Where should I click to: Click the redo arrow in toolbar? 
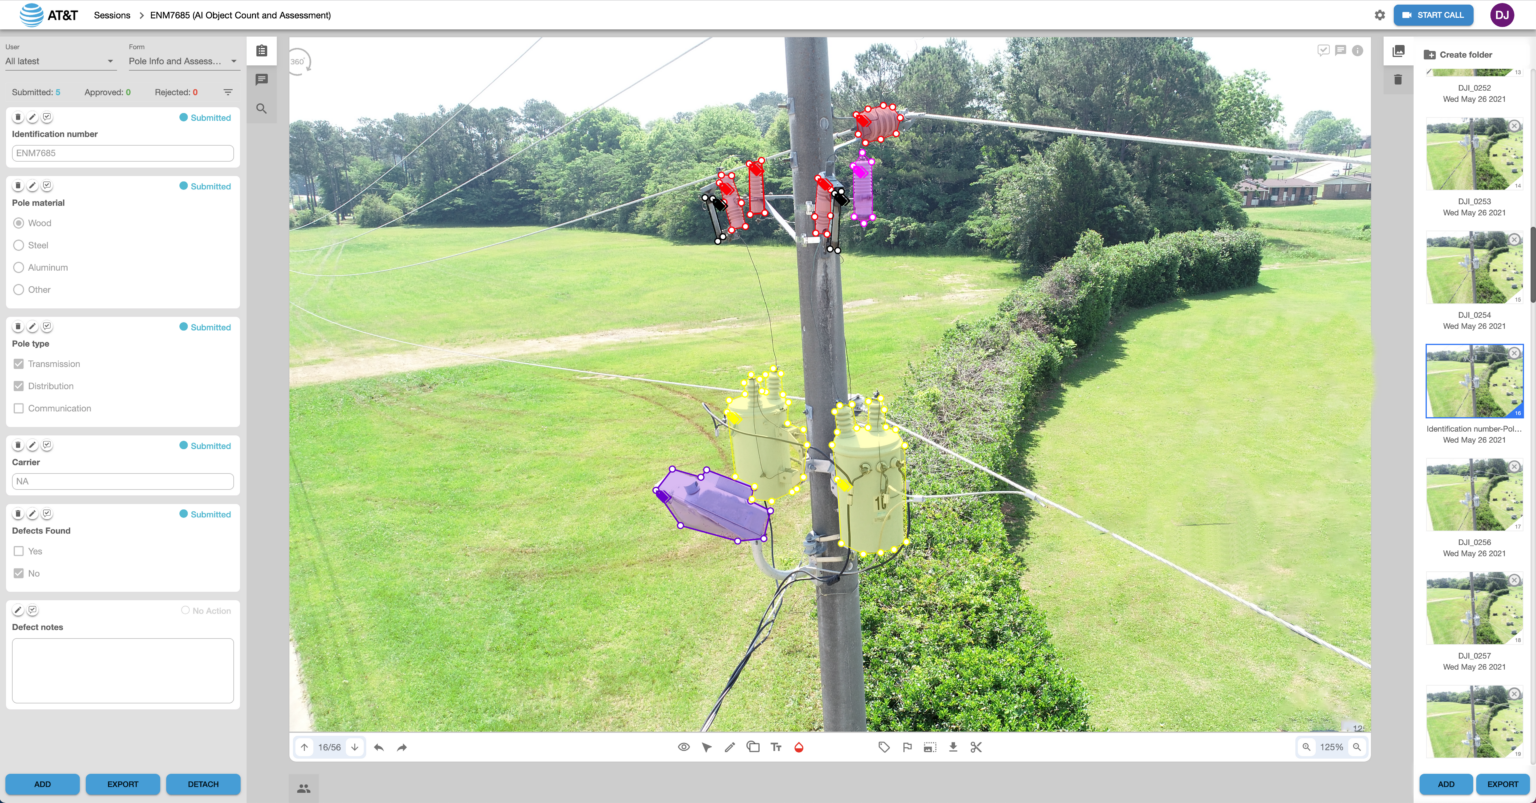pyautogui.click(x=402, y=747)
